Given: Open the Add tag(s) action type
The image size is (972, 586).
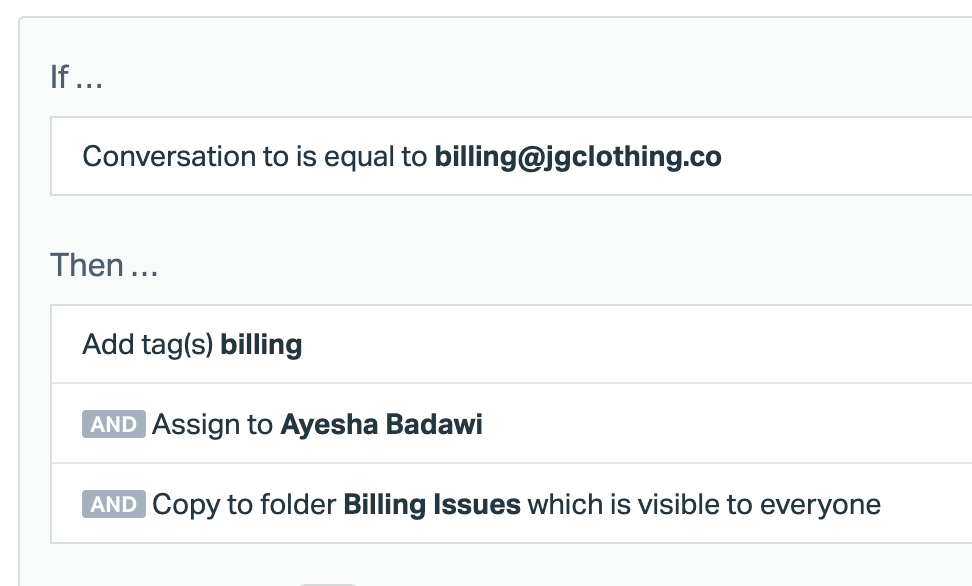Looking at the screenshot, I should coord(148,345).
